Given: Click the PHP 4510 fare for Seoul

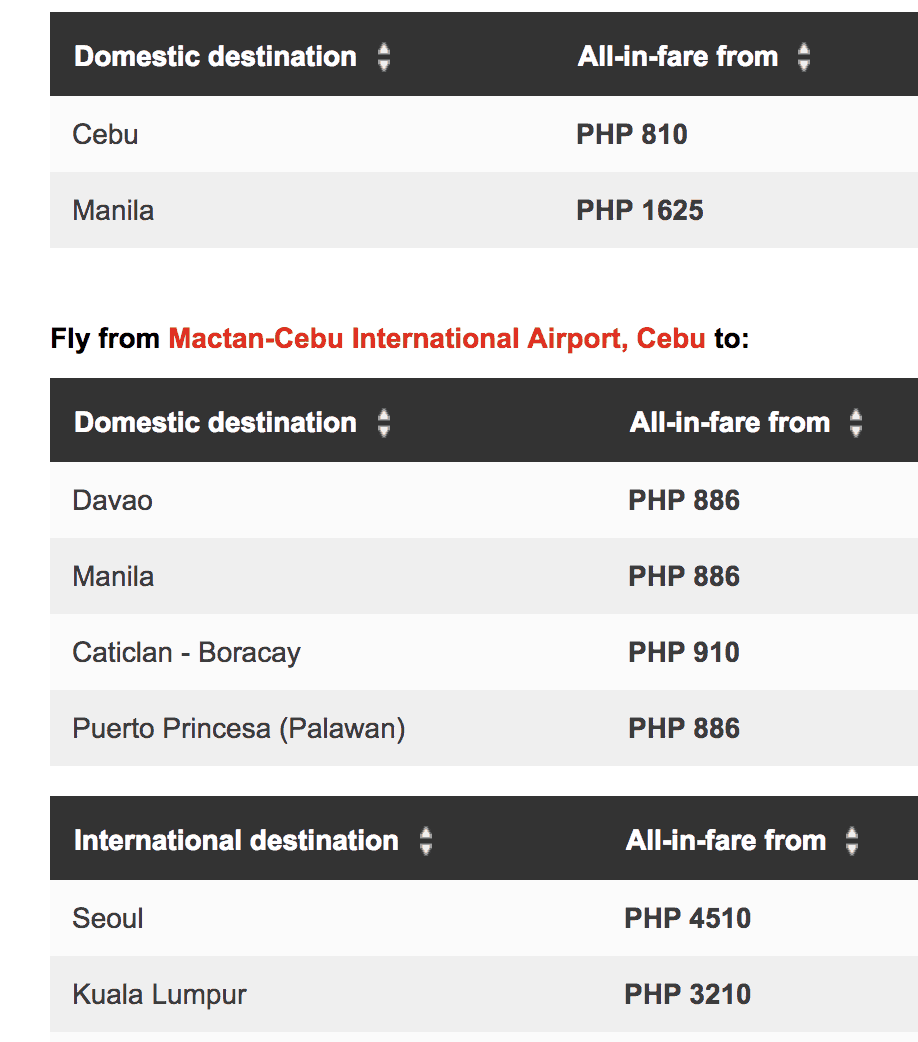Looking at the screenshot, I should (x=688, y=918).
